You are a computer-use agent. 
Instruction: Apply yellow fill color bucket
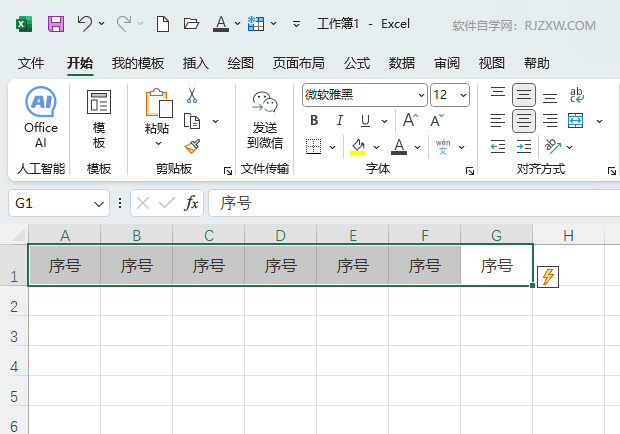[358, 147]
